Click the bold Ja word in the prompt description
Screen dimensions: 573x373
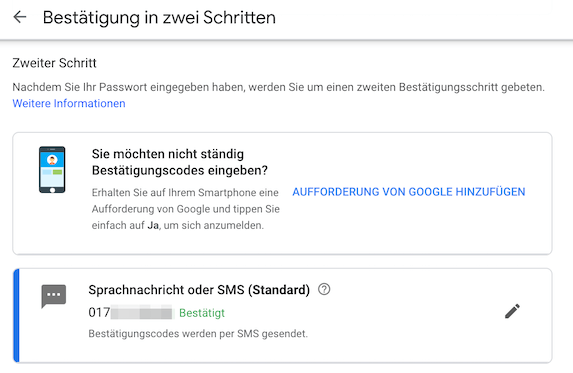coord(153,225)
